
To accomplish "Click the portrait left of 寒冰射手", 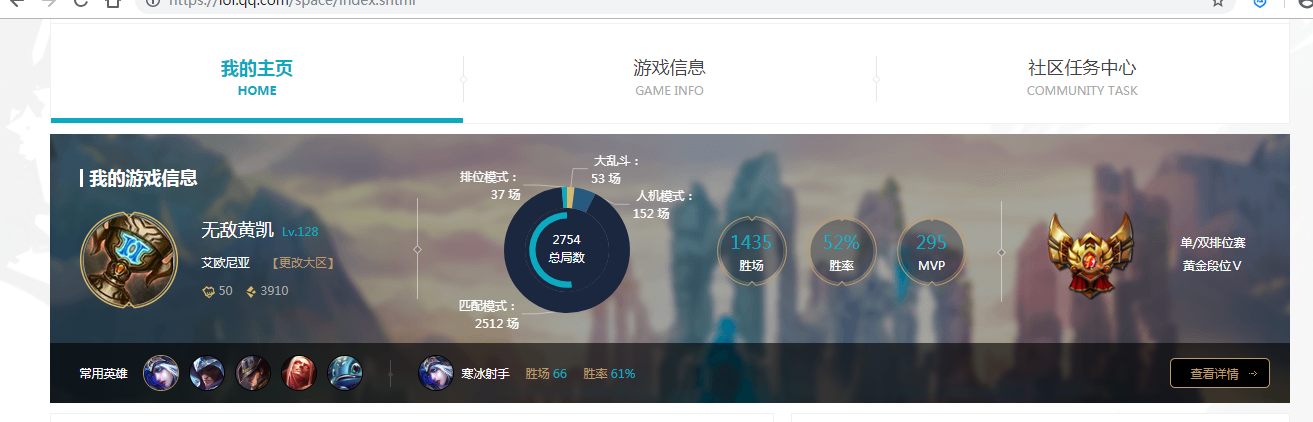I will coord(435,373).
